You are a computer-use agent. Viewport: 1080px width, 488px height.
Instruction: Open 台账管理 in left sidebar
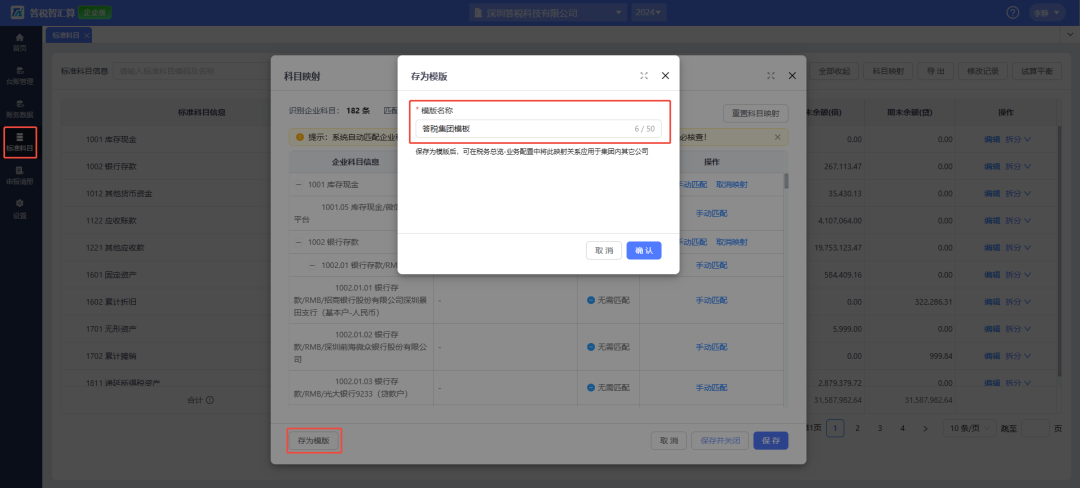coord(20,75)
